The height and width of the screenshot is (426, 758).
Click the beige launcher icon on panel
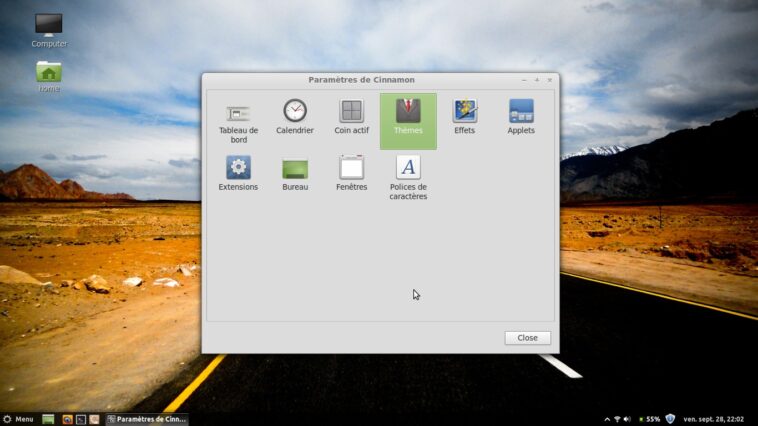click(x=94, y=419)
